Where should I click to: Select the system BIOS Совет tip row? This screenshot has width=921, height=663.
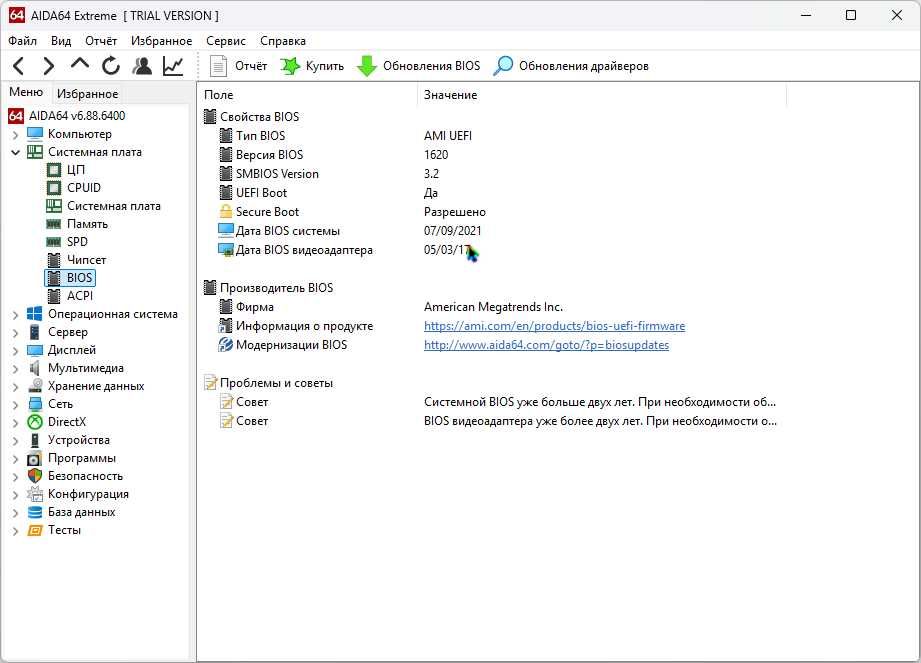[493, 402]
